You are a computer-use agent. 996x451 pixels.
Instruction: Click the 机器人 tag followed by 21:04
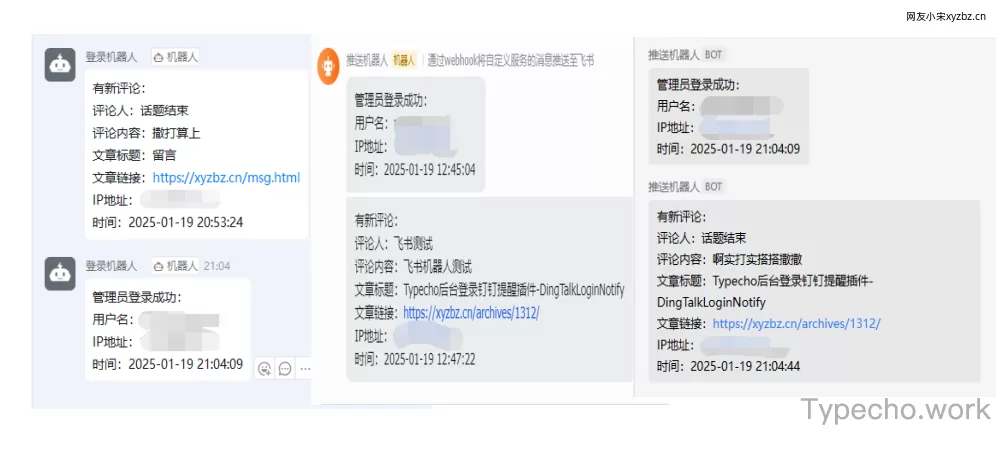[x=175, y=266]
